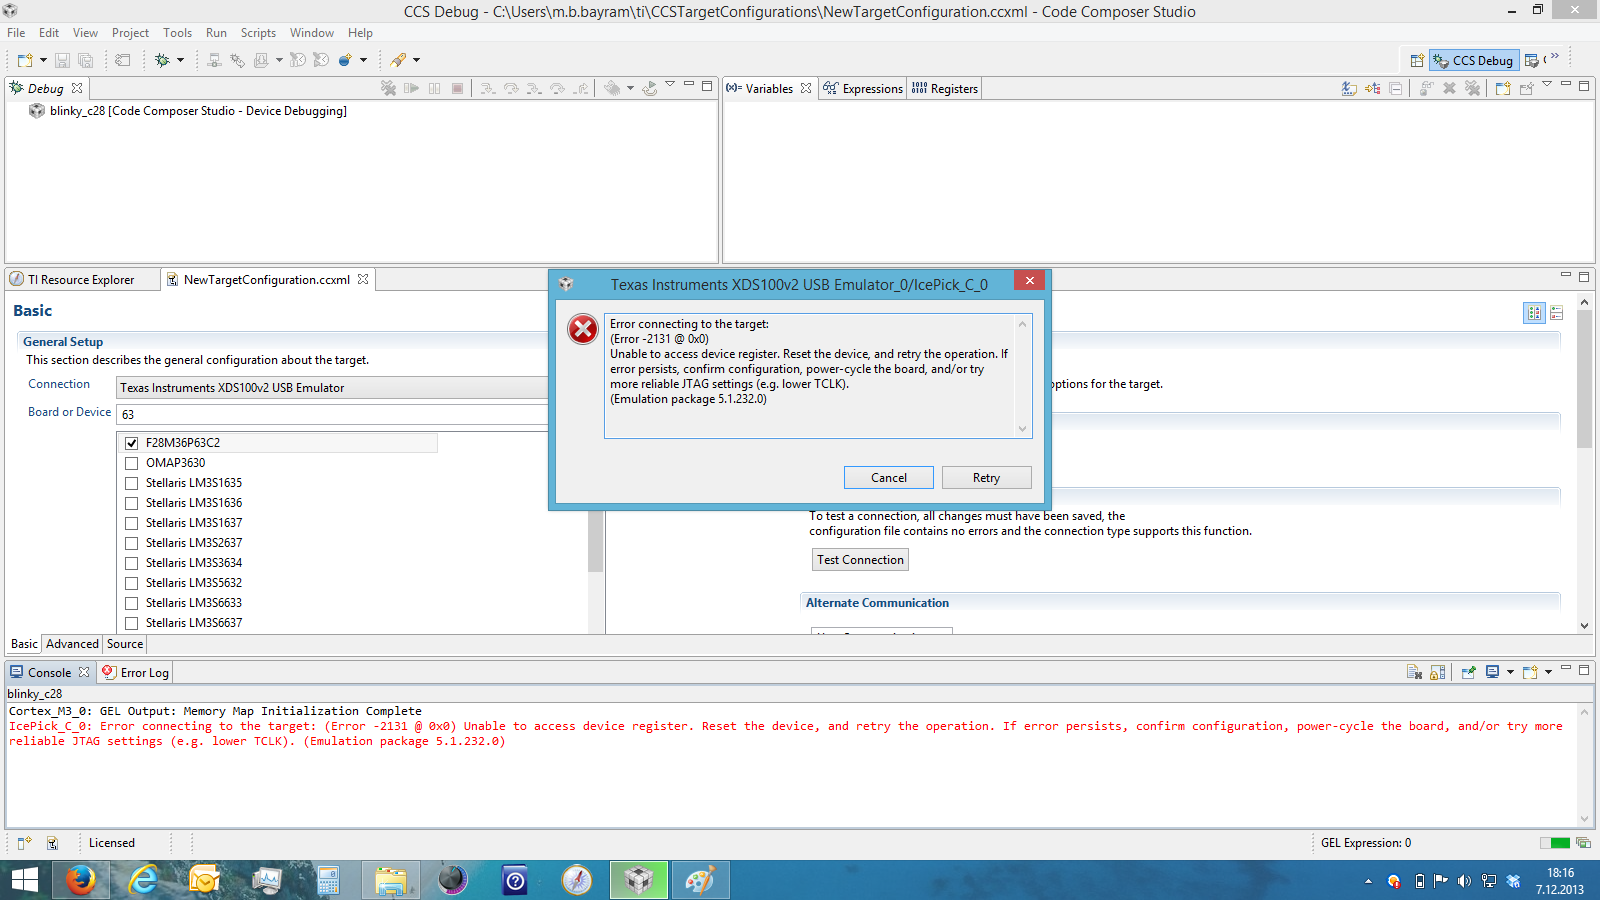
Task: Check the Stellaris LM3S1636 checkbox
Action: pyautogui.click(x=131, y=503)
